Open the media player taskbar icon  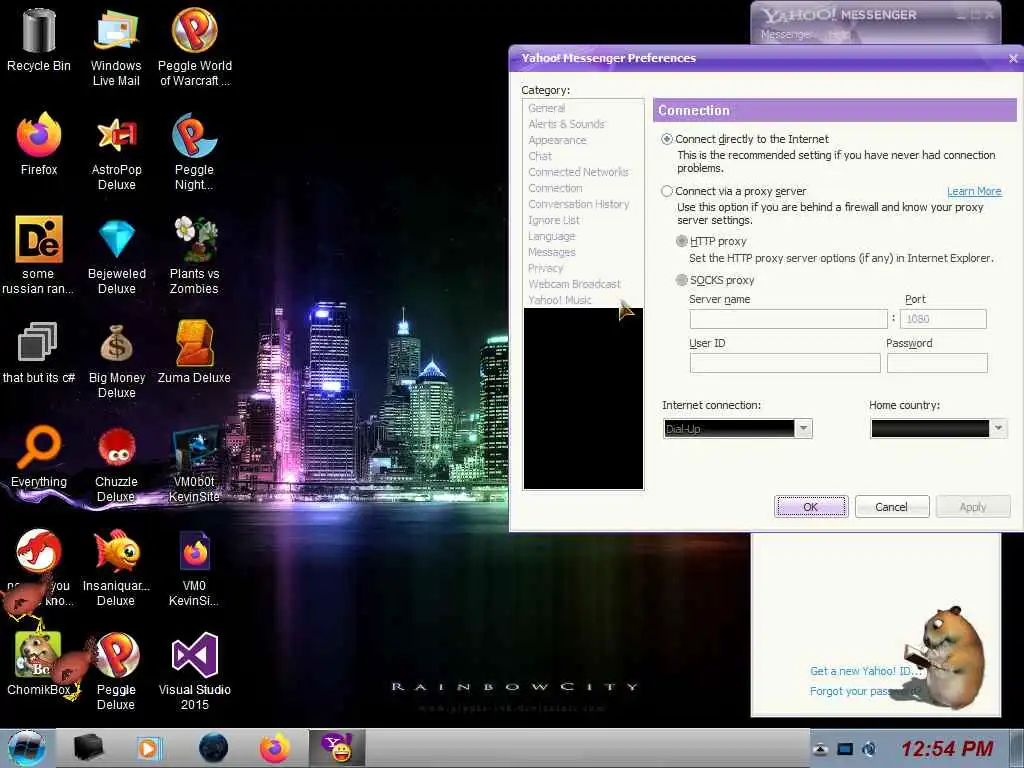148,748
